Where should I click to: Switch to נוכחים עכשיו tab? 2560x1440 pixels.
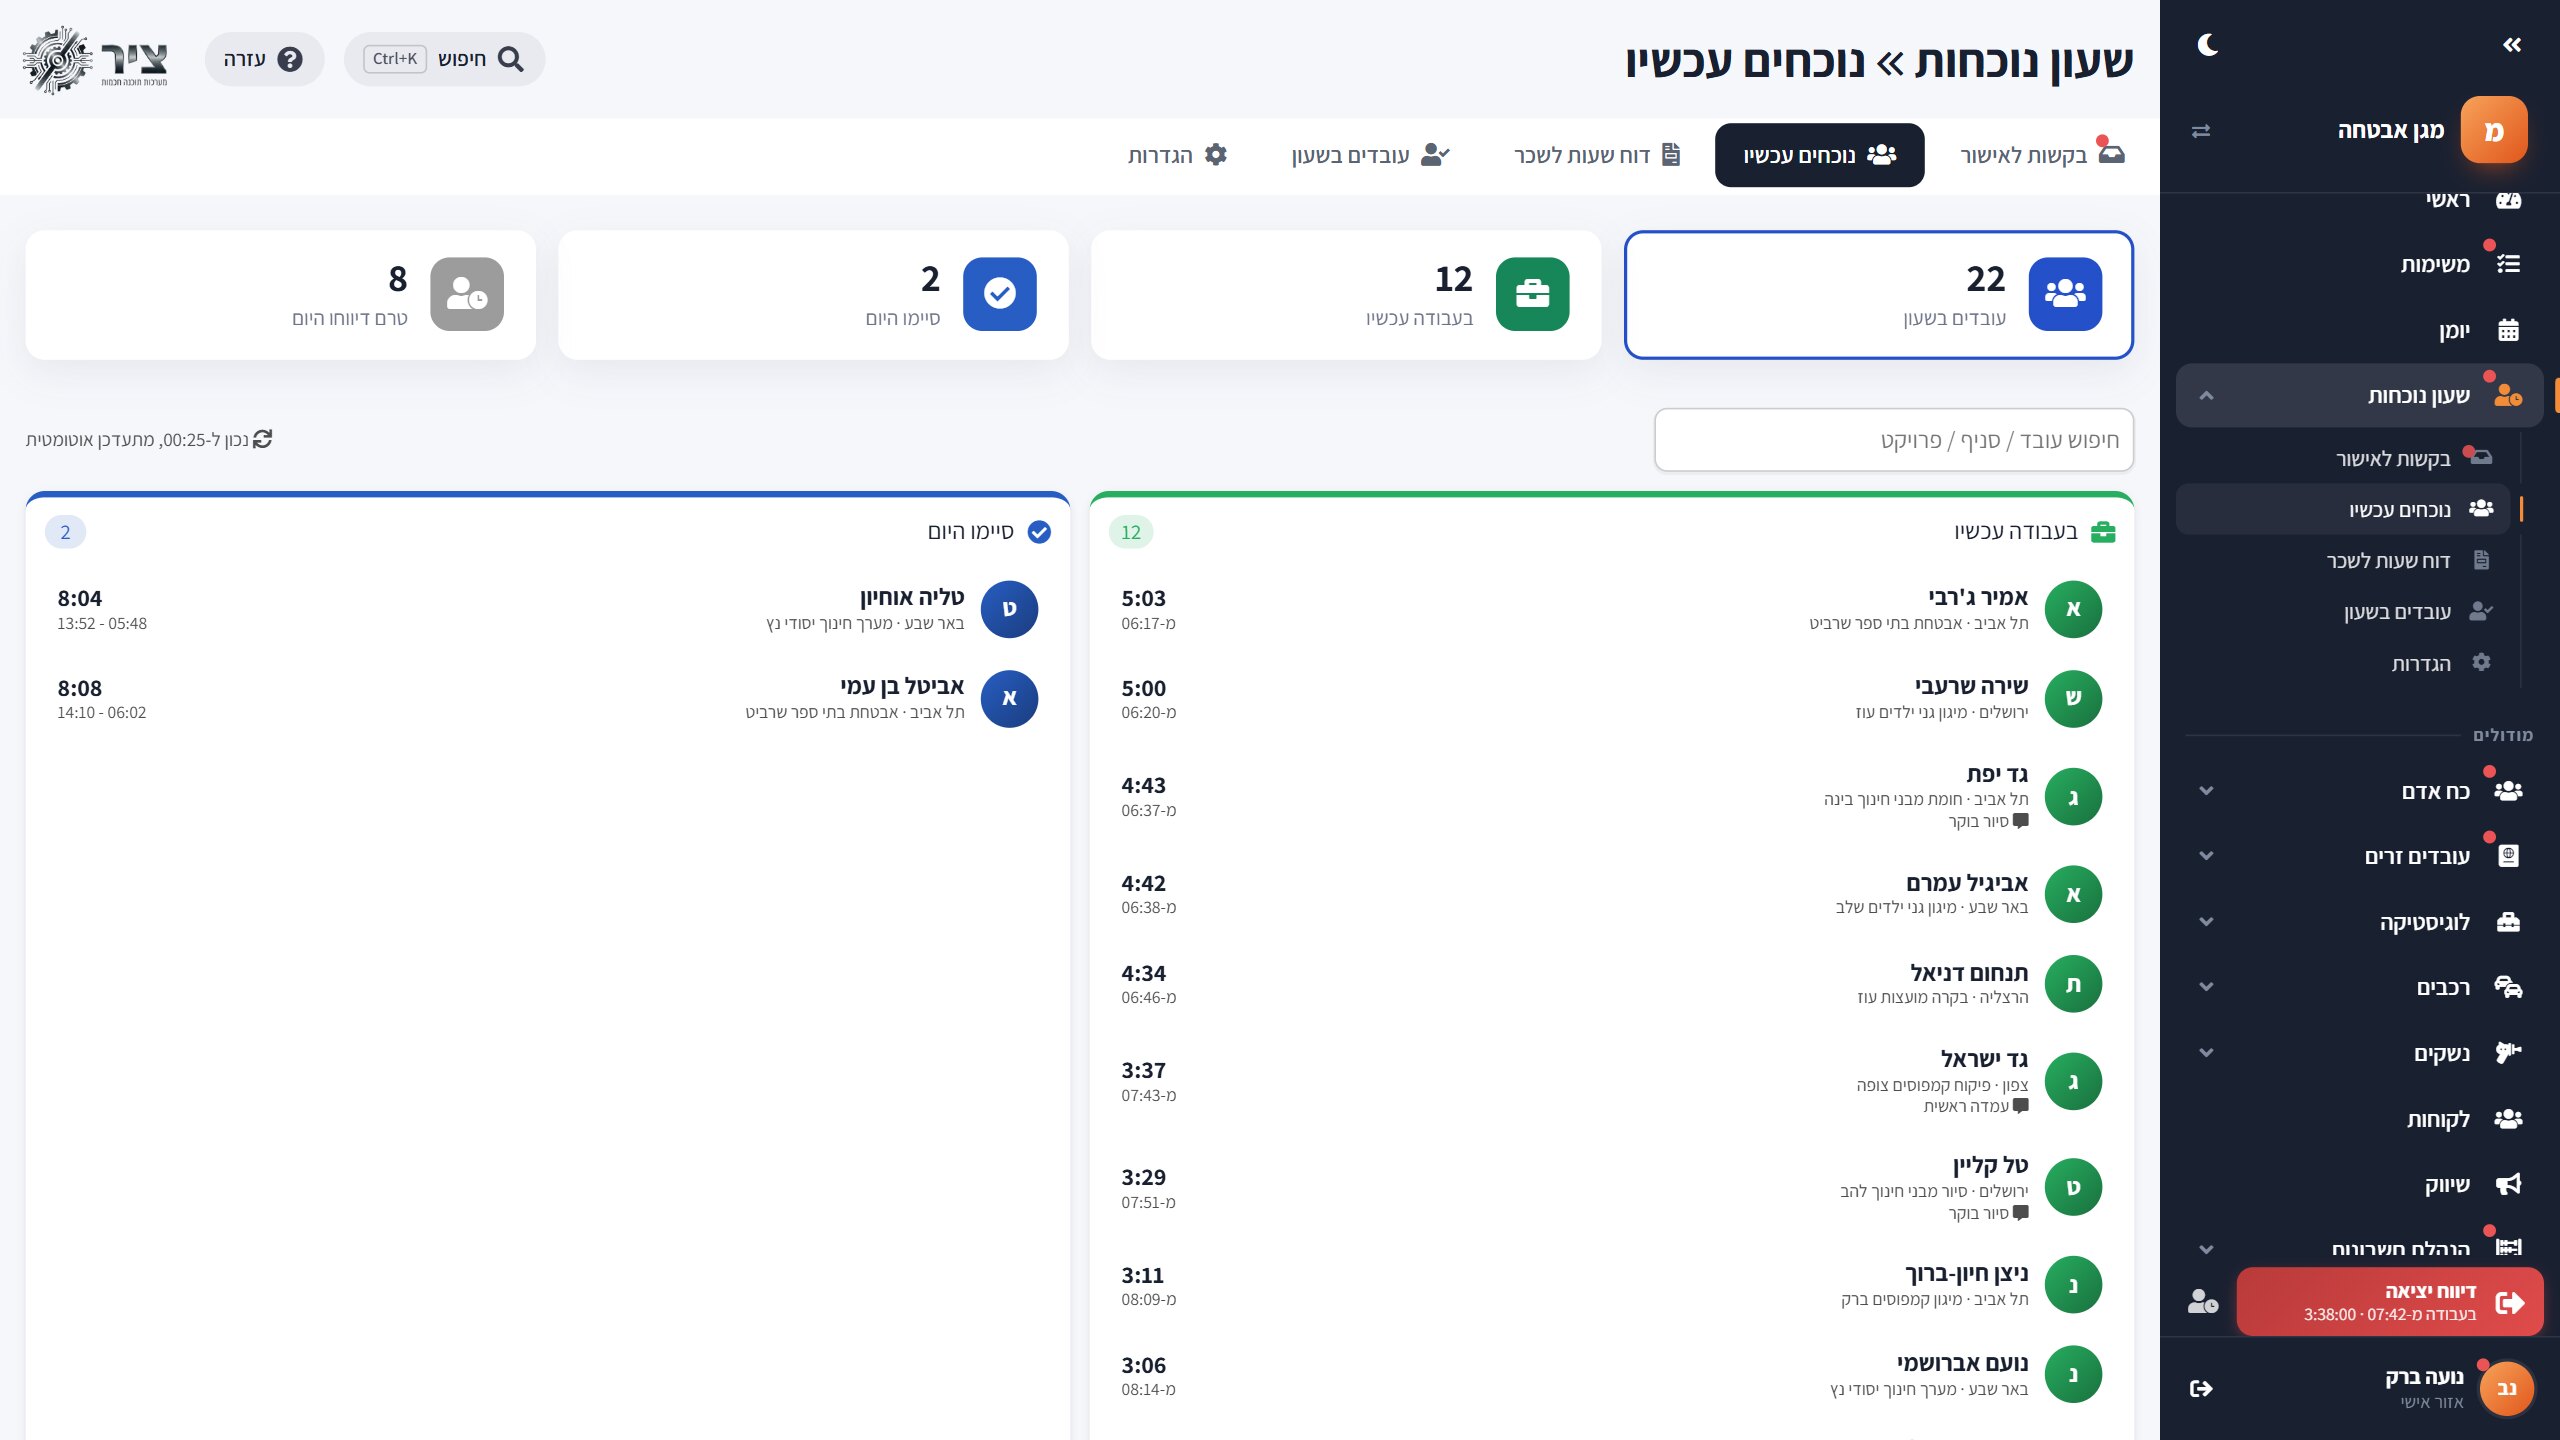[x=1819, y=155]
